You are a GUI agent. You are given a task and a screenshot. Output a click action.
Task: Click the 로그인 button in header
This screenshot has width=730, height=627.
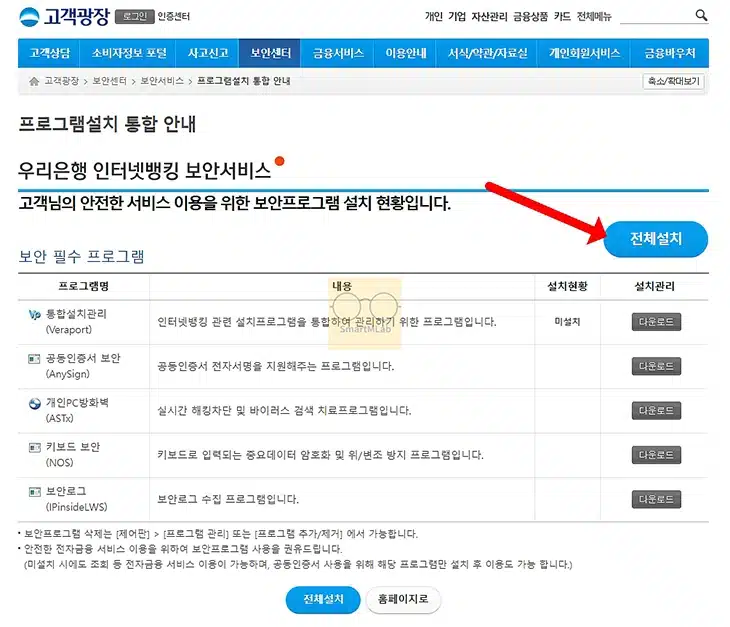point(135,17)
